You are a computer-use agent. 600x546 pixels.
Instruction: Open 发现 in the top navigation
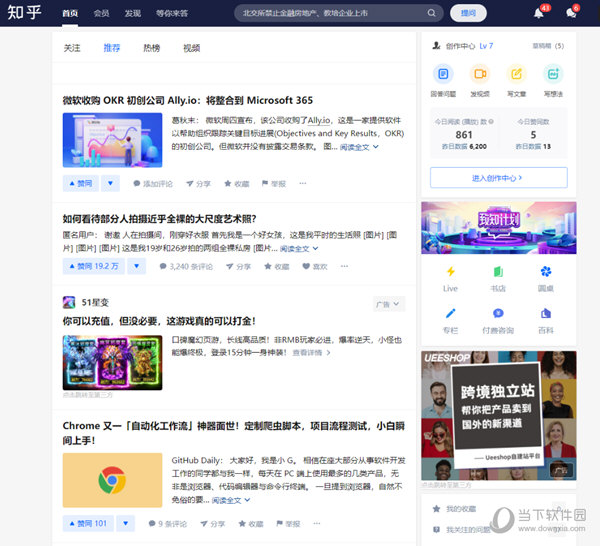[133, 13]
